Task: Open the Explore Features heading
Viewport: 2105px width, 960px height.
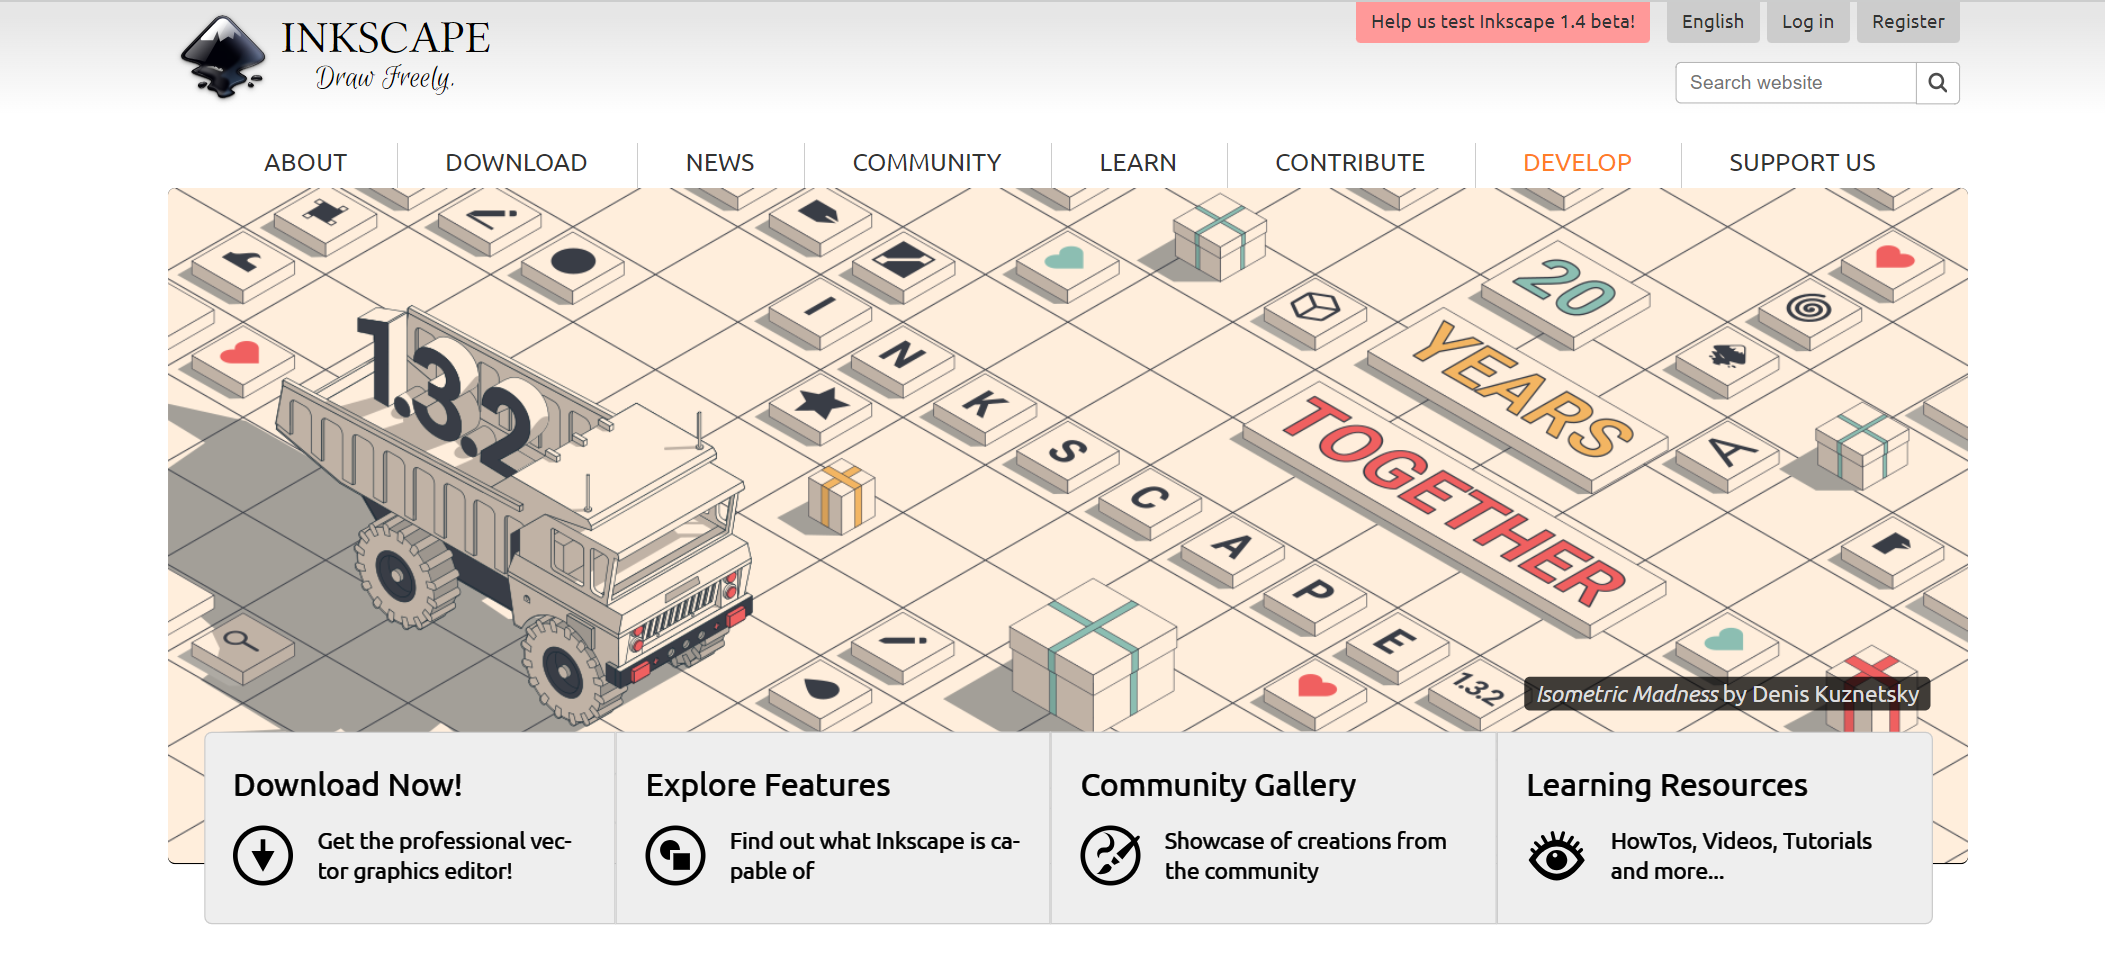Action: (x=768, y=785)
